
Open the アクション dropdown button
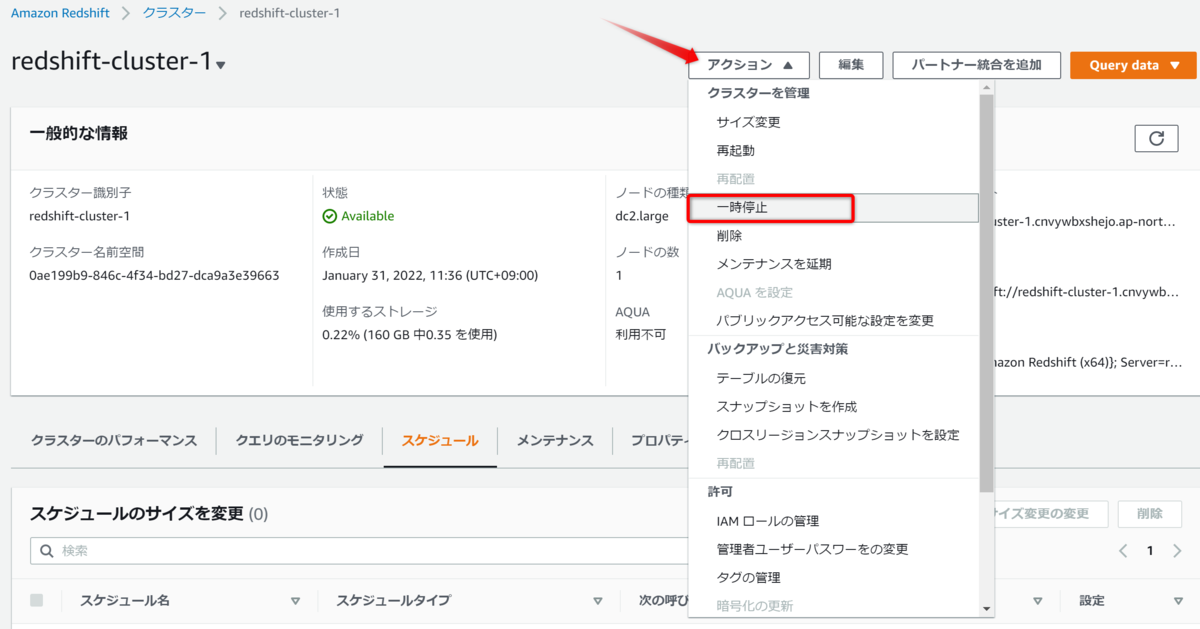749,65
